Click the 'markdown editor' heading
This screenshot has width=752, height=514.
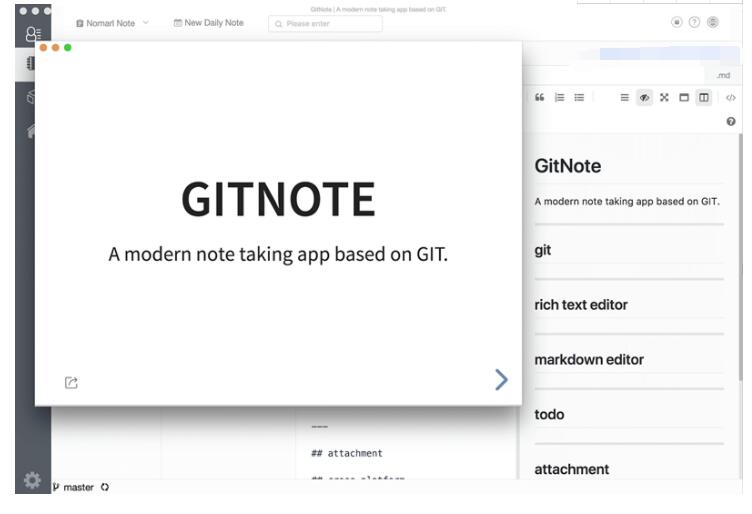pos(589,360)
